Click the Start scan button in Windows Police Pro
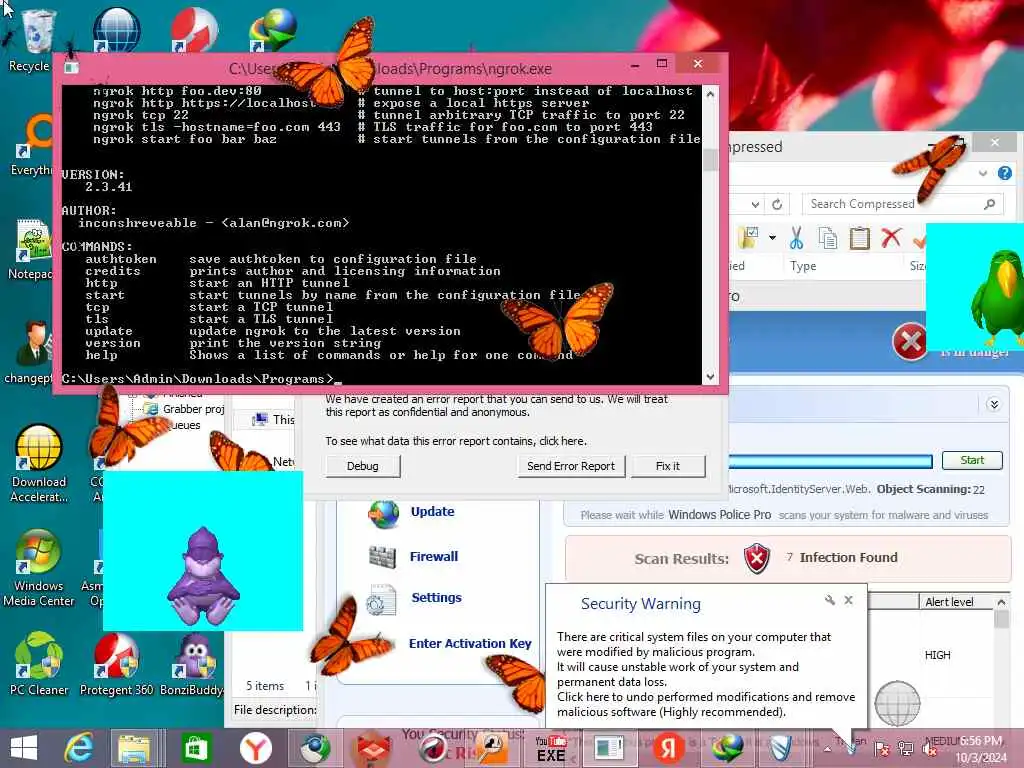 click(x=972, y=460)
